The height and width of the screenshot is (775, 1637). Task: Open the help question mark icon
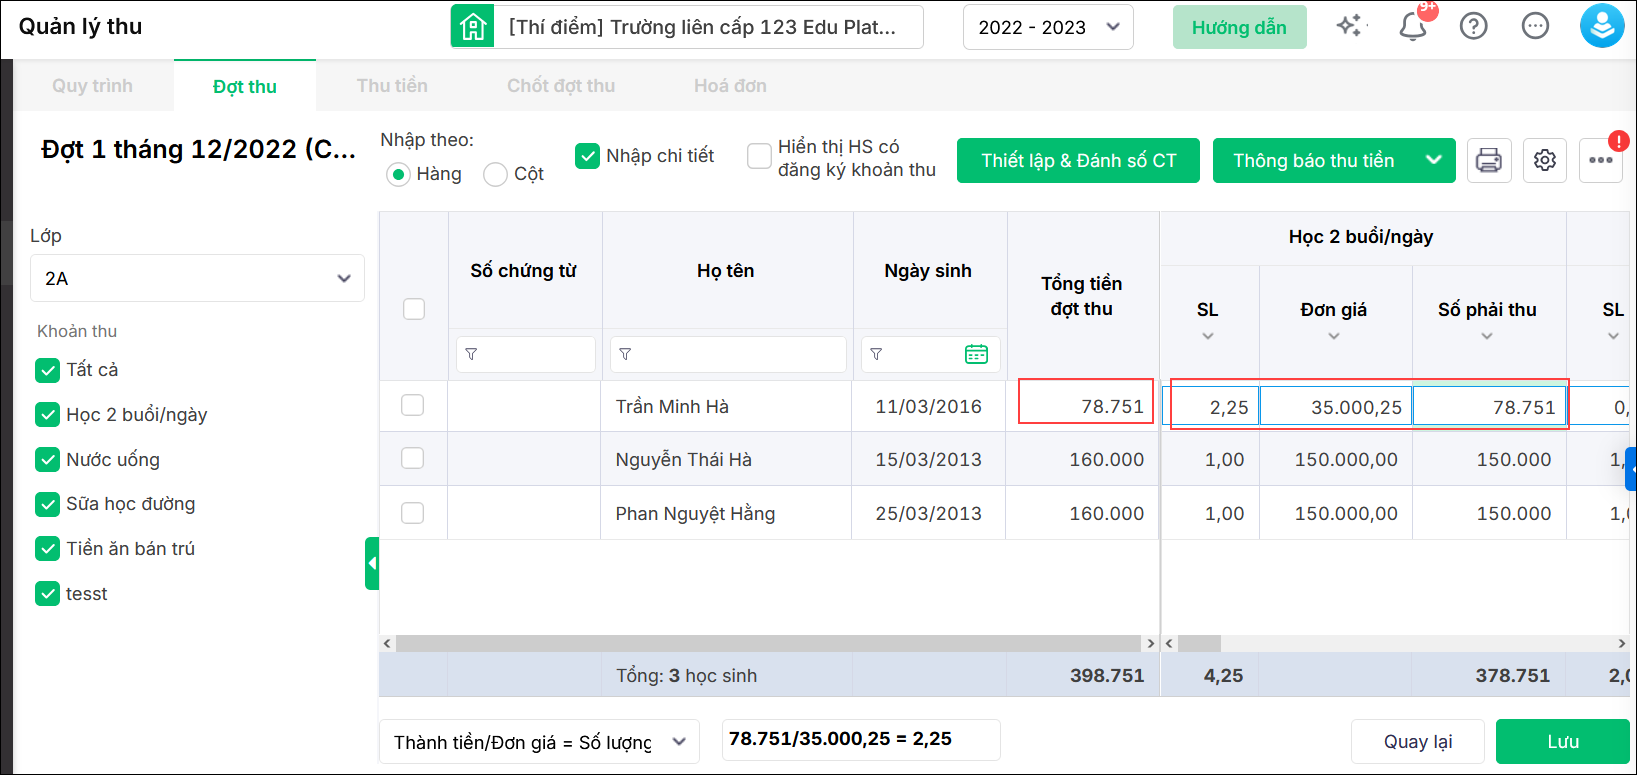(x=1474, y=26)
